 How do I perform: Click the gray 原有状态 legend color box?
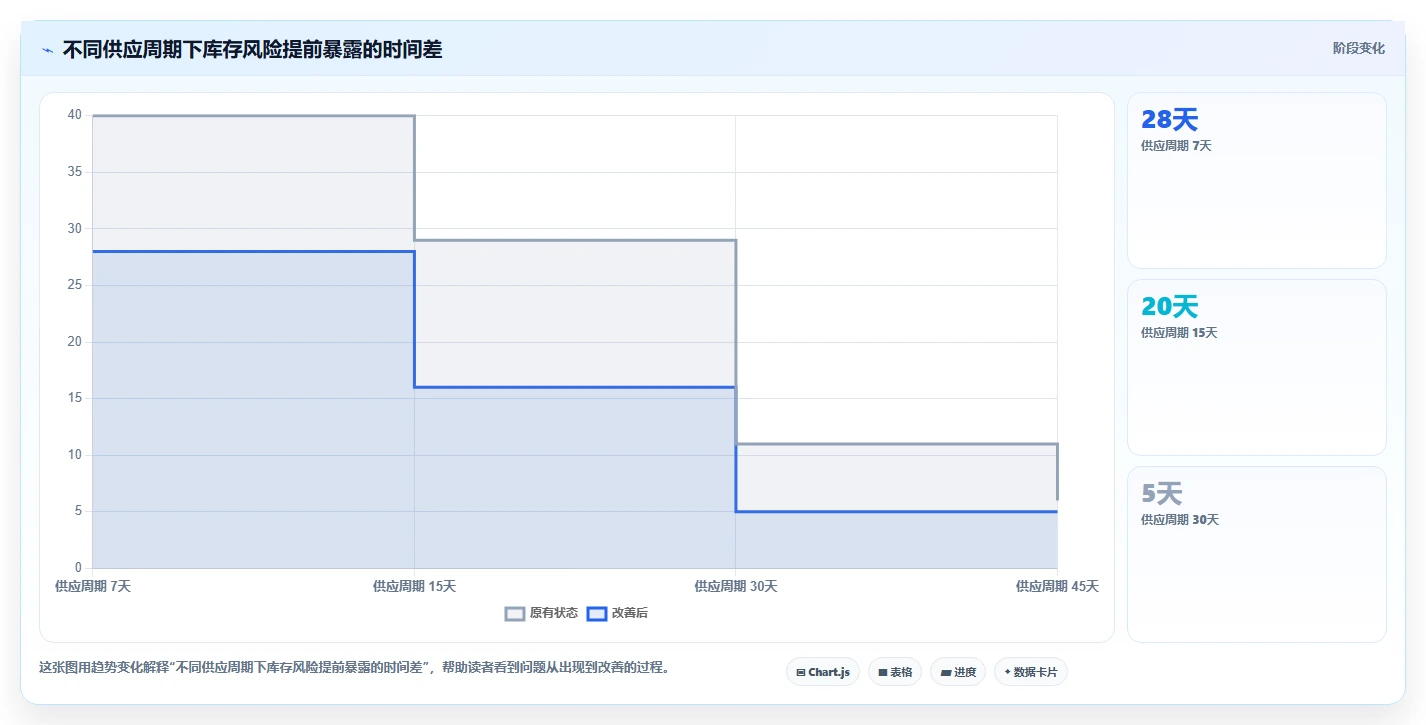click(515, 613)
